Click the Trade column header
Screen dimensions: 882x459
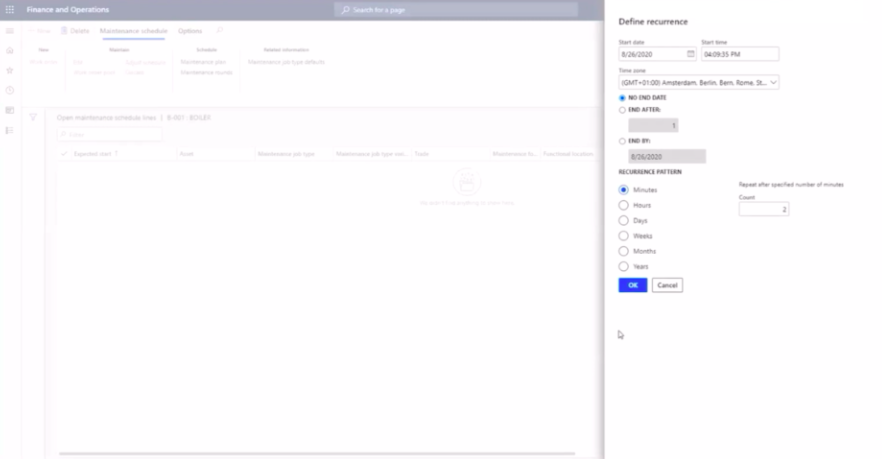click(421, 154)
